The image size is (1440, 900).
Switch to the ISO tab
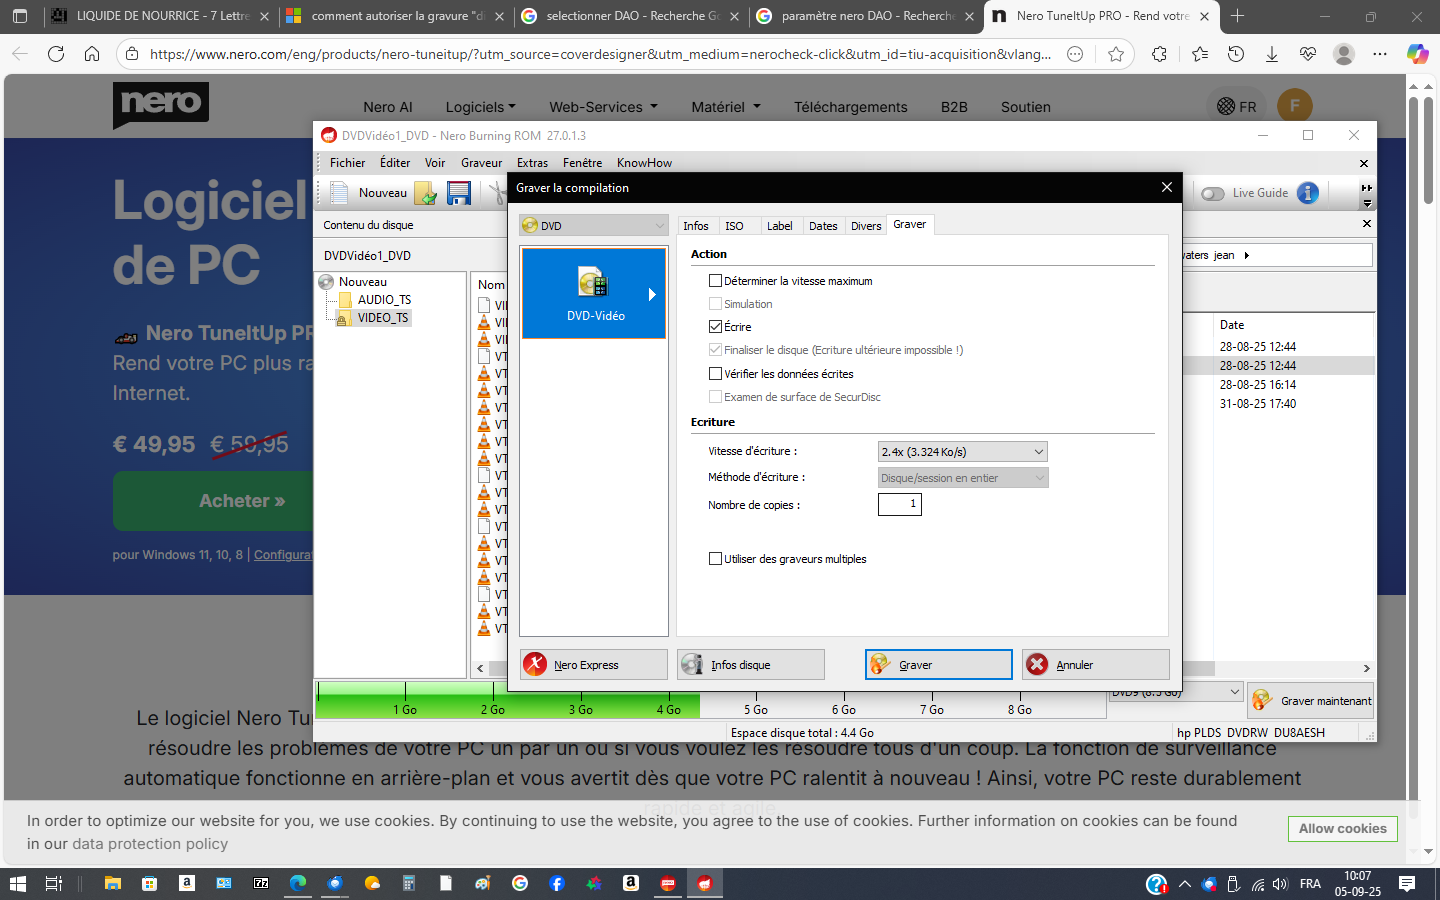(x=734, y=226)
